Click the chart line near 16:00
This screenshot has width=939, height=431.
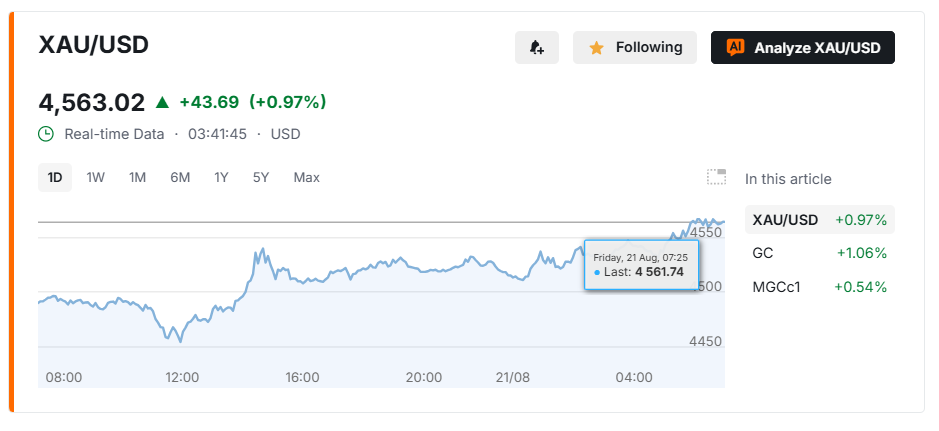coord(303,281)
